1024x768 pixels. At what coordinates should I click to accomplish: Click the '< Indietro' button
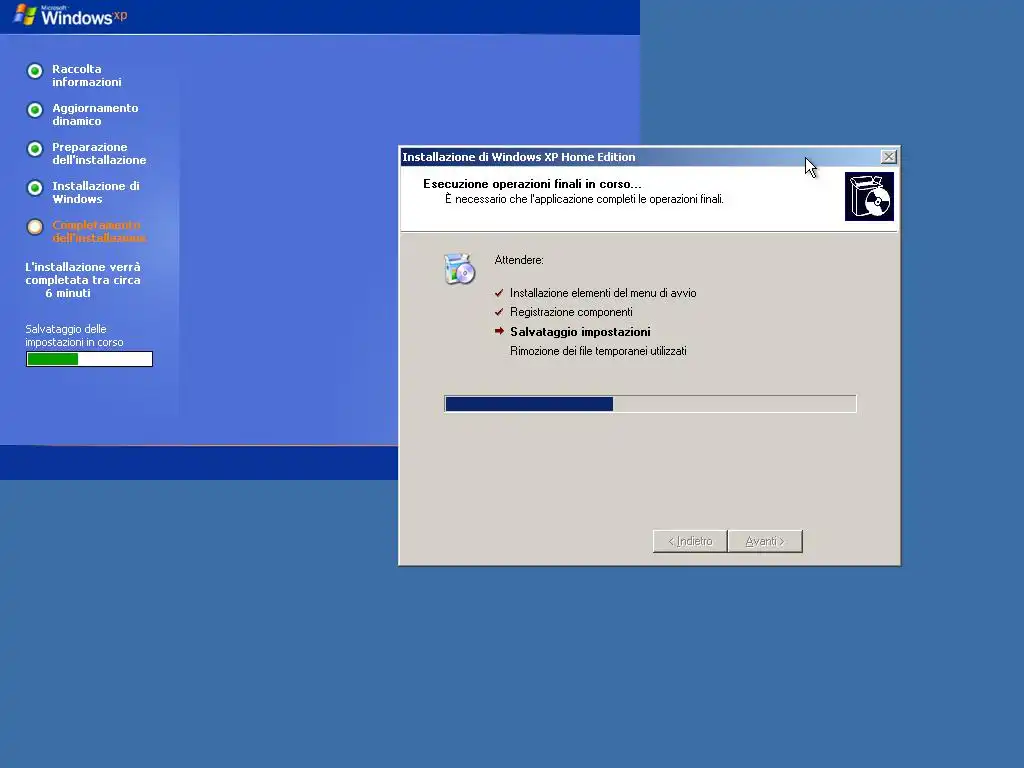click(690, 541)
